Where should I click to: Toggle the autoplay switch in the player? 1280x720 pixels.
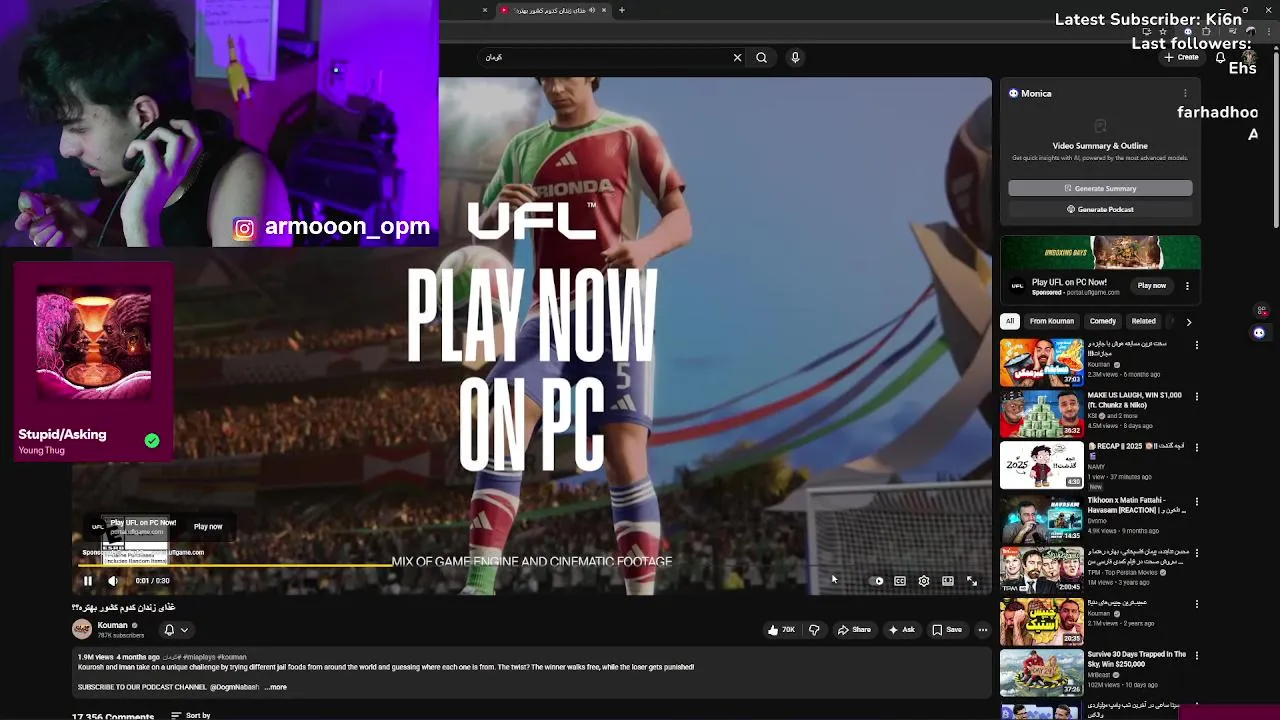[878, 581]
